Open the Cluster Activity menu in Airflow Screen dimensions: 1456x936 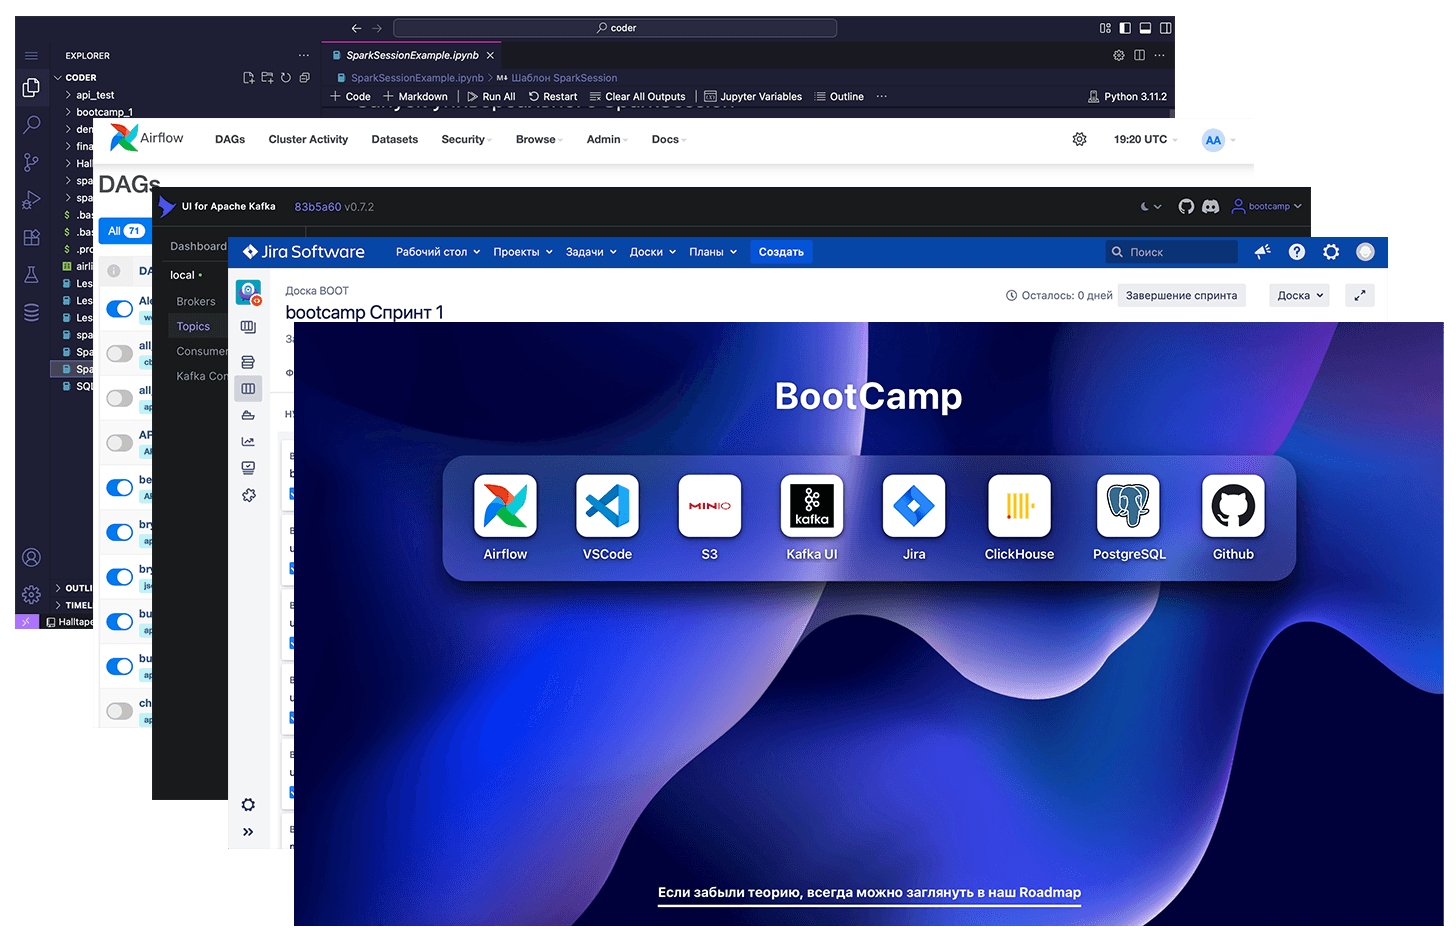coord(308,140)
